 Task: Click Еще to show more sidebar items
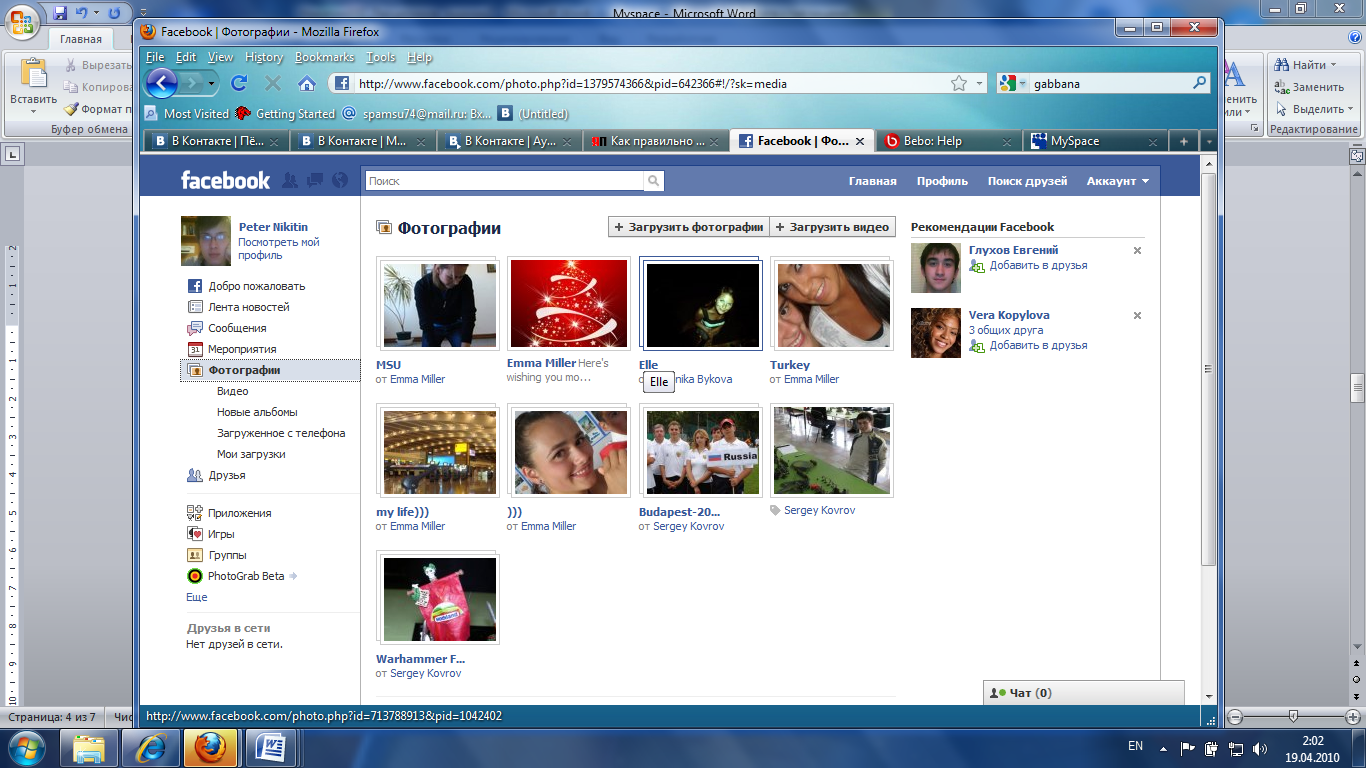coord(197,597)
